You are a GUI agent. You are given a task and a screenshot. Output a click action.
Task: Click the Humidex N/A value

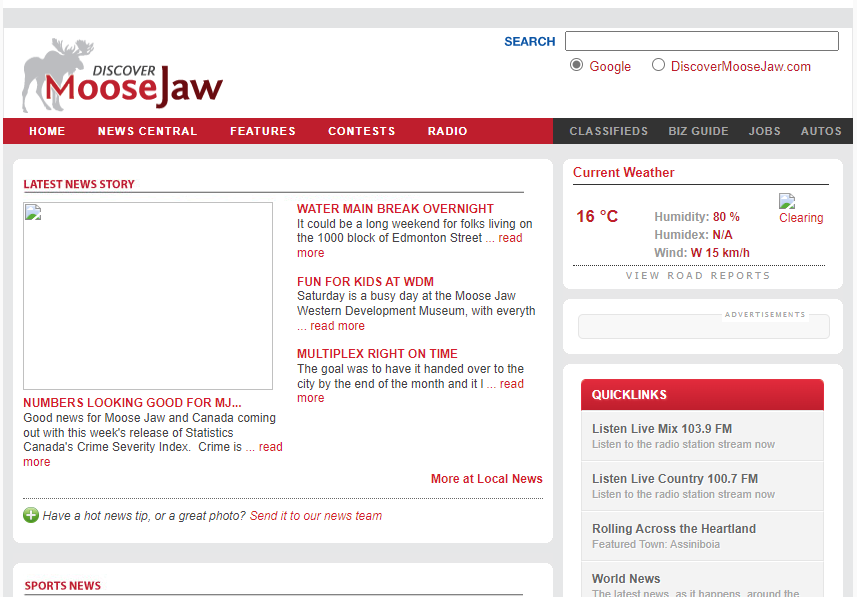click(723, 235)
